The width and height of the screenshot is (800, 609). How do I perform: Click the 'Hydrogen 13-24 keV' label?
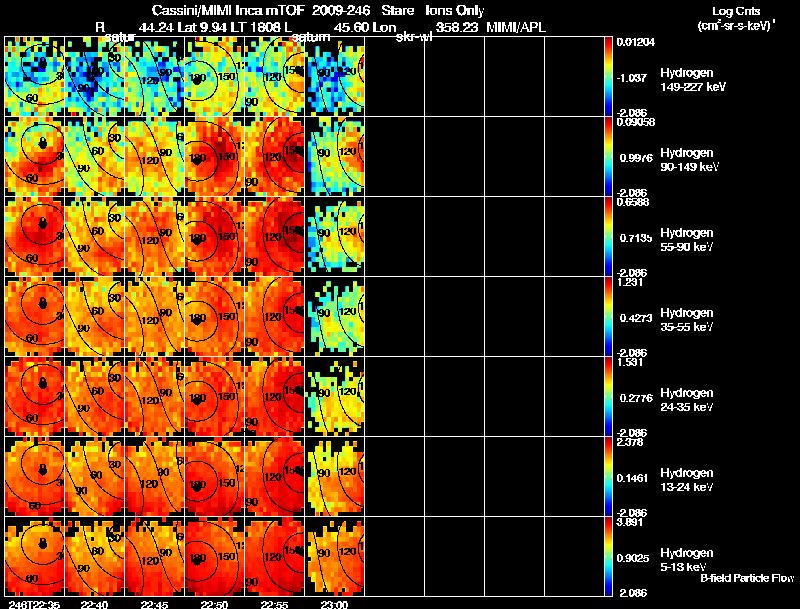687,480
